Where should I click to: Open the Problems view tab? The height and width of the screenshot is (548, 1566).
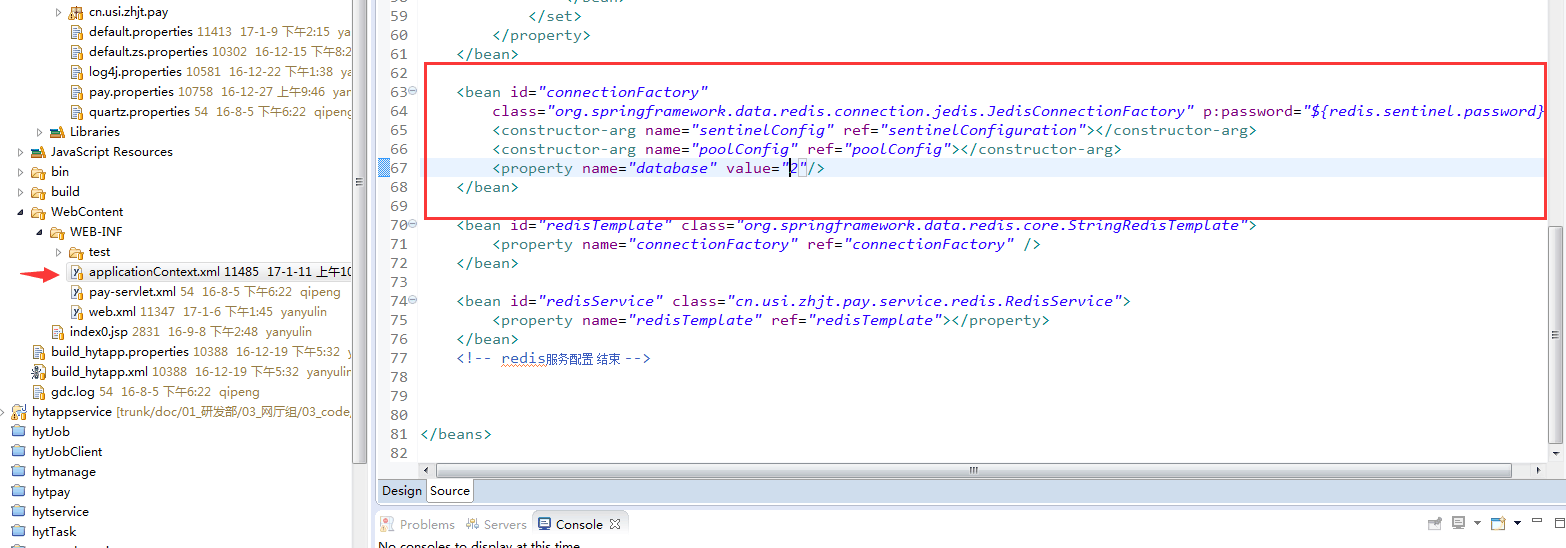418,524
